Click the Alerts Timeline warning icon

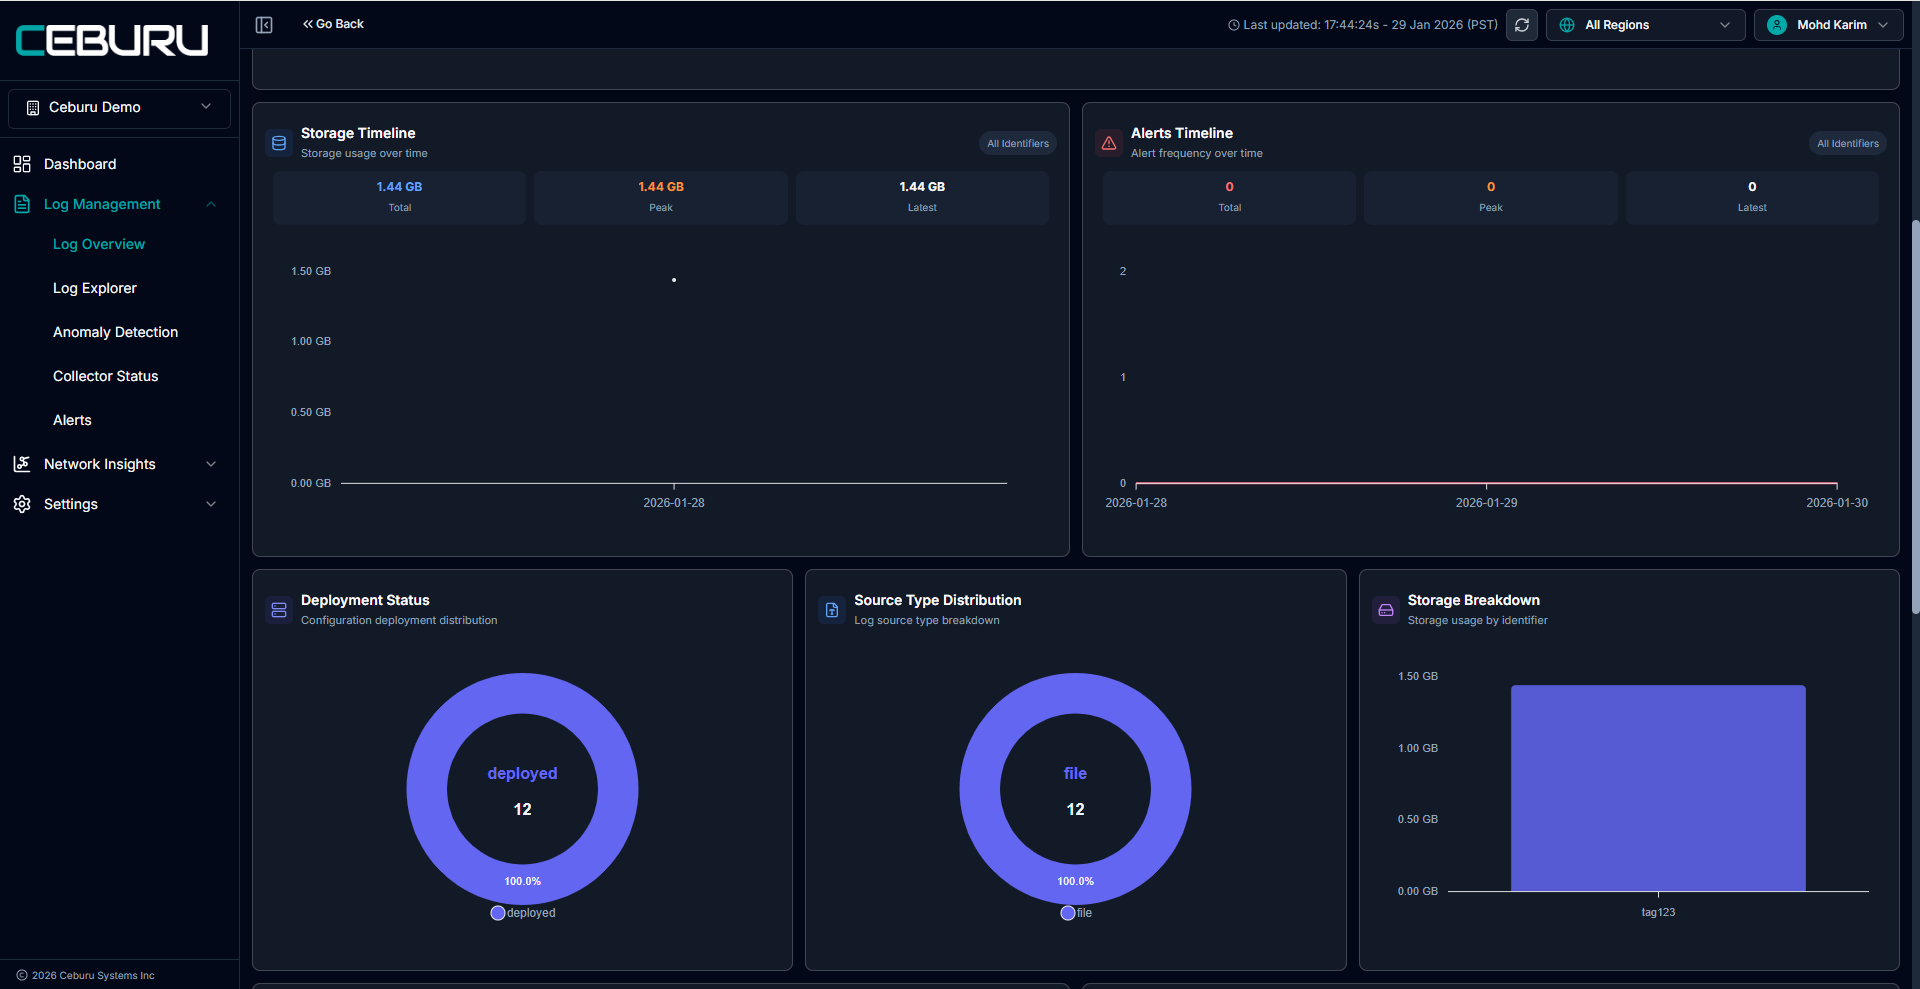pos(1109,143)
